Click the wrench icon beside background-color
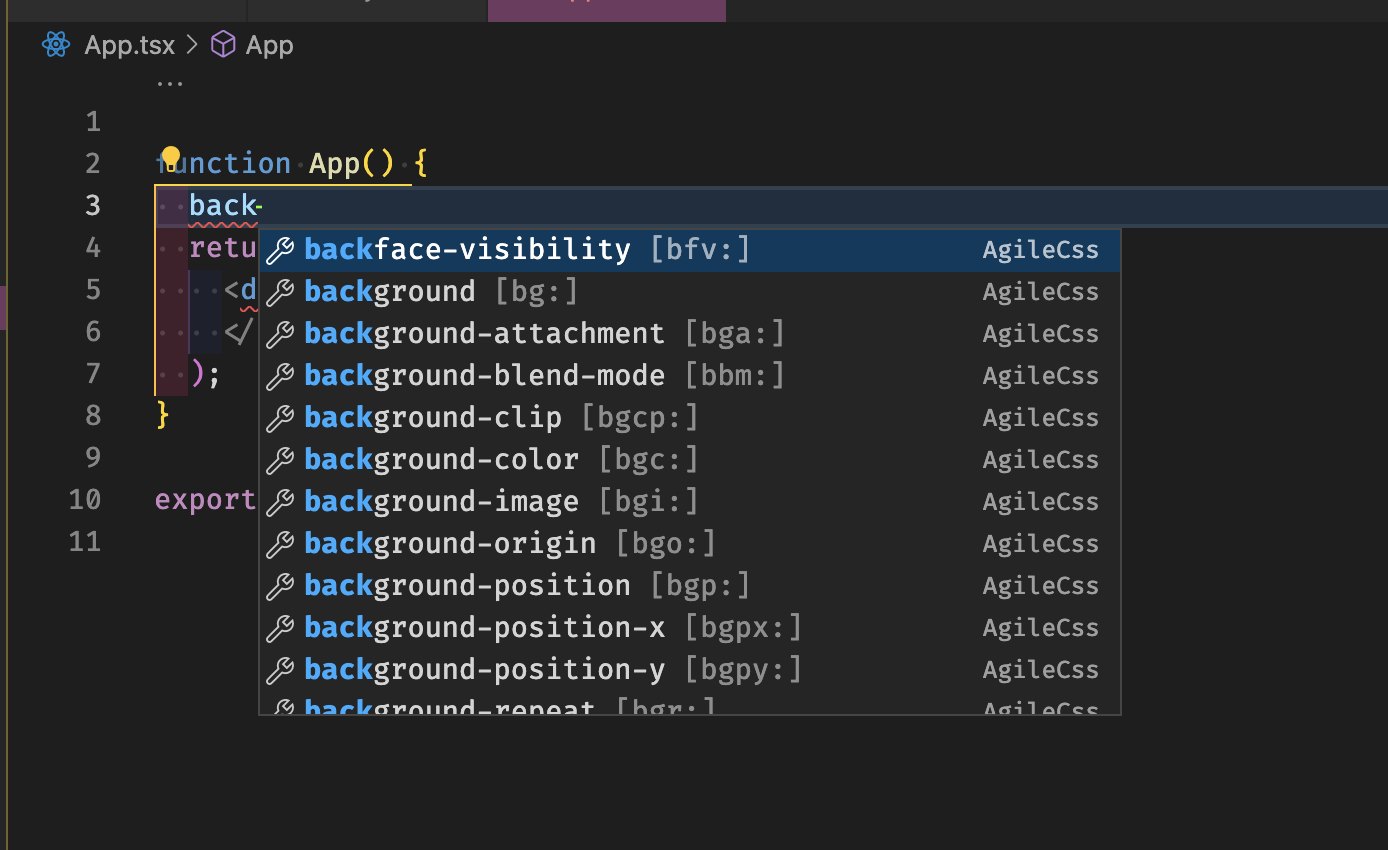 point(280,459)
